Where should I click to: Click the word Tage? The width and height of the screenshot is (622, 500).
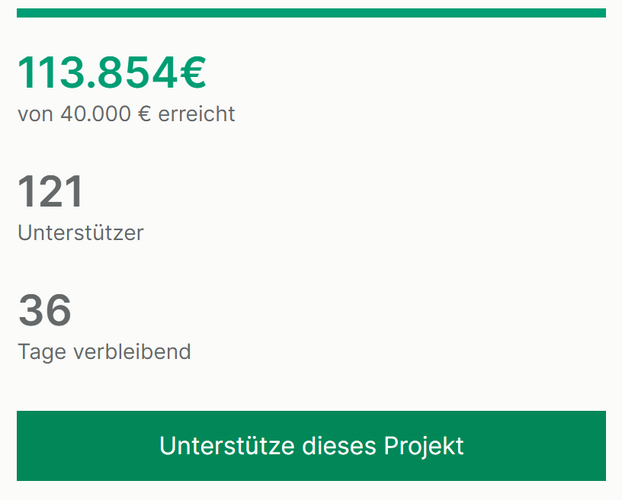click(x=42, y=352)
